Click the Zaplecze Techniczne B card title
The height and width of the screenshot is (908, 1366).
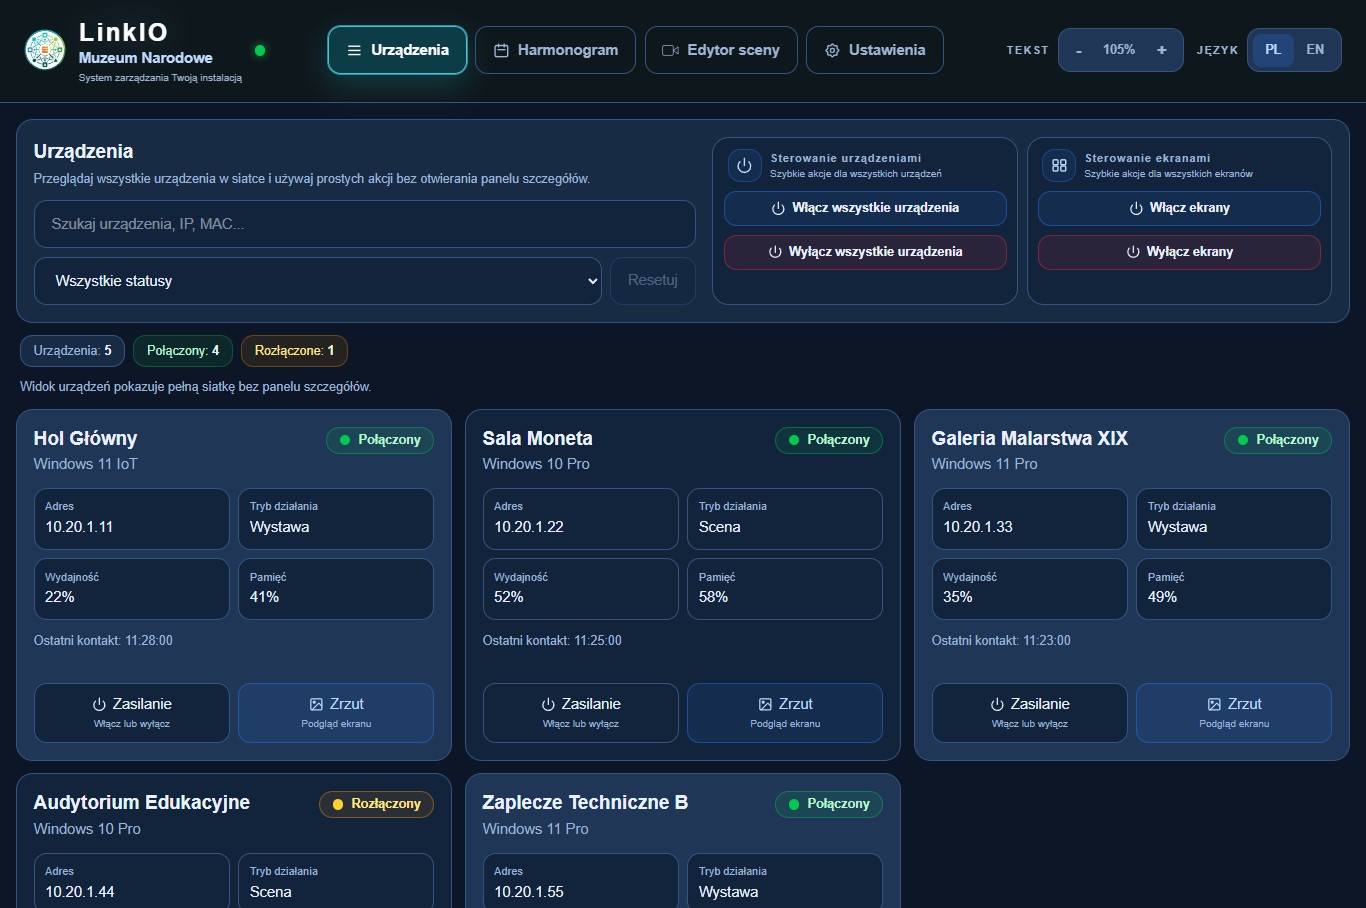[585, 802]
